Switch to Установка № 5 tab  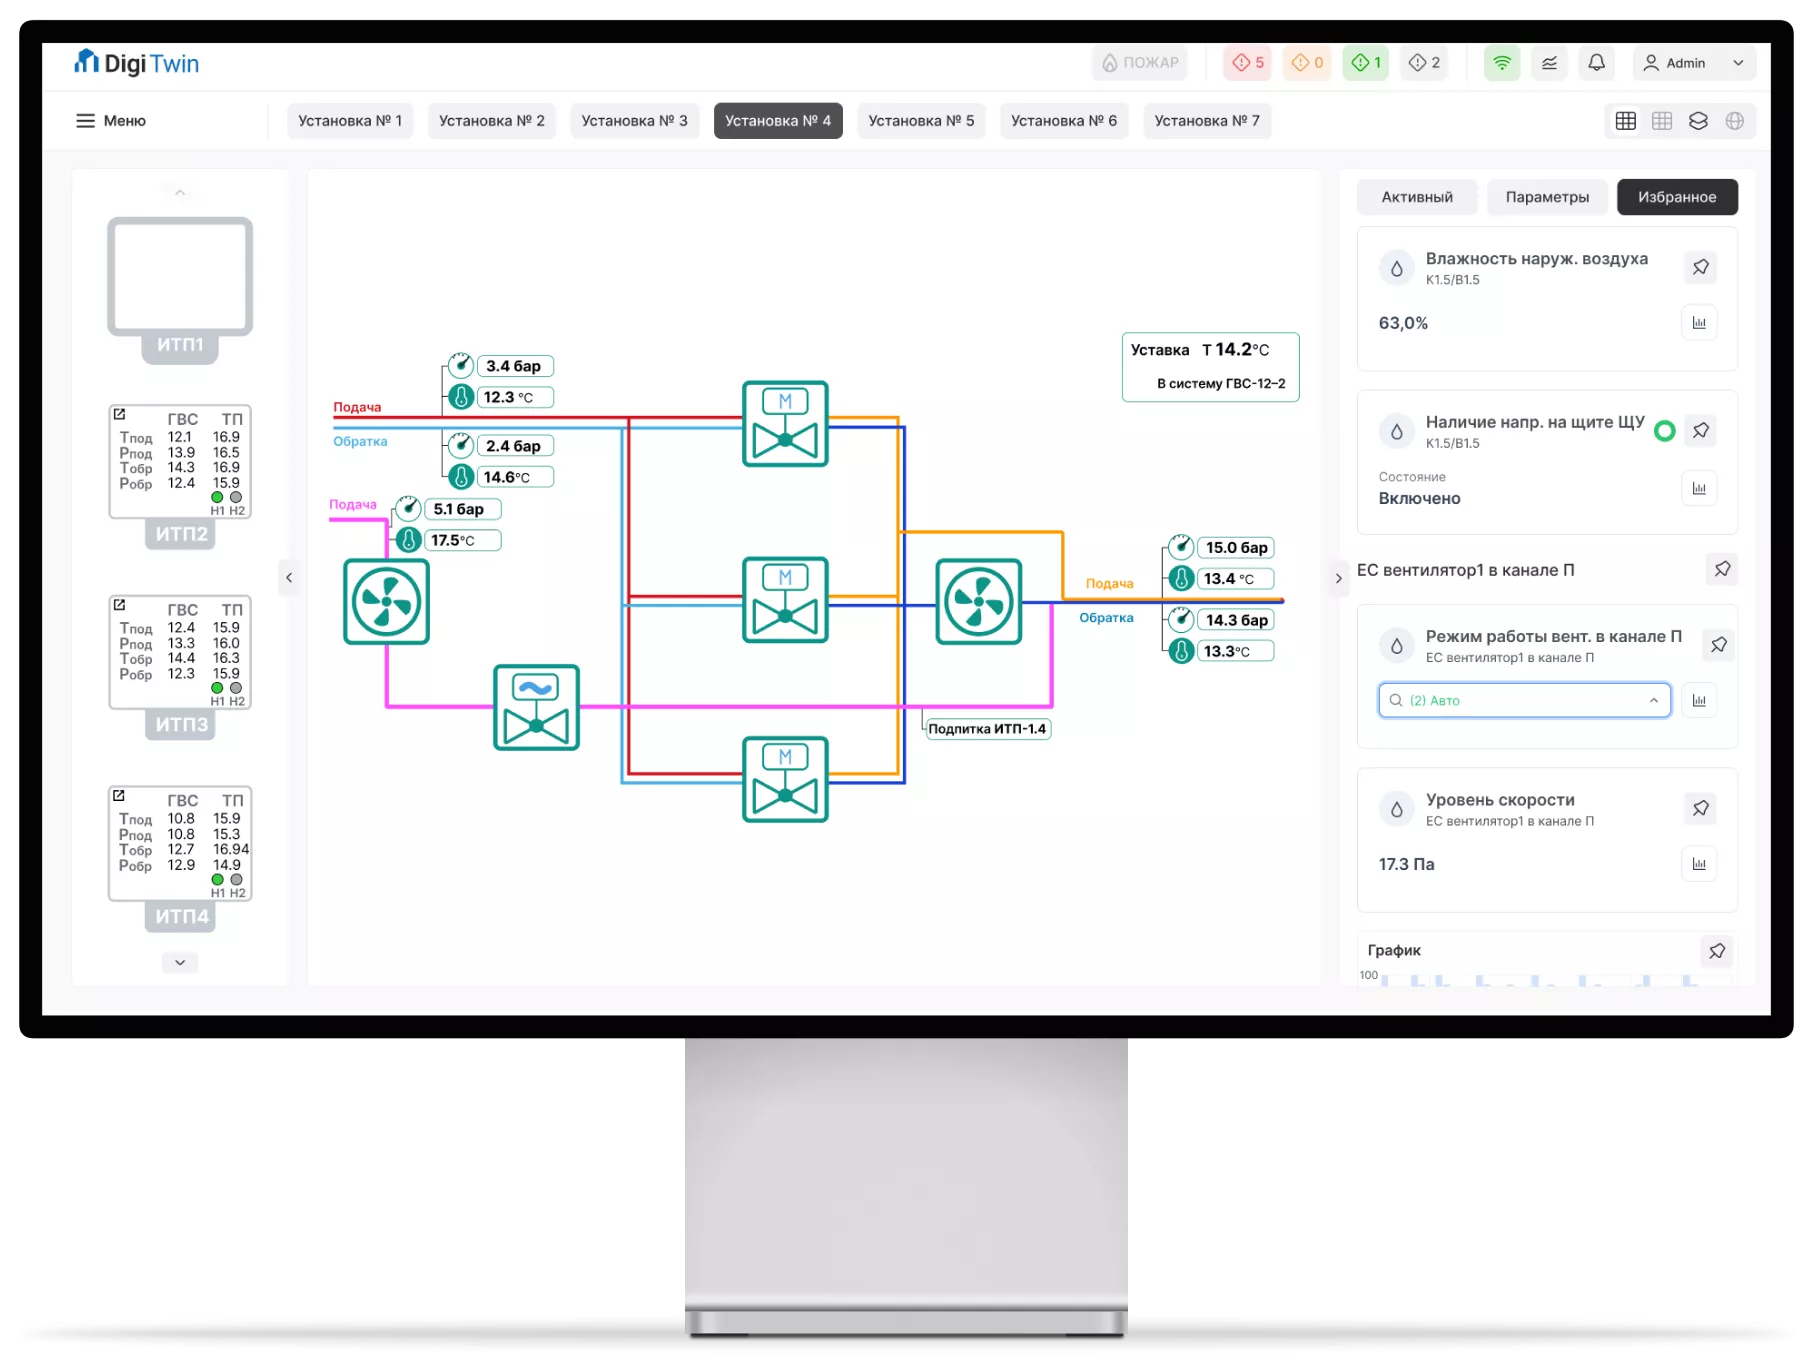point(921,121)
